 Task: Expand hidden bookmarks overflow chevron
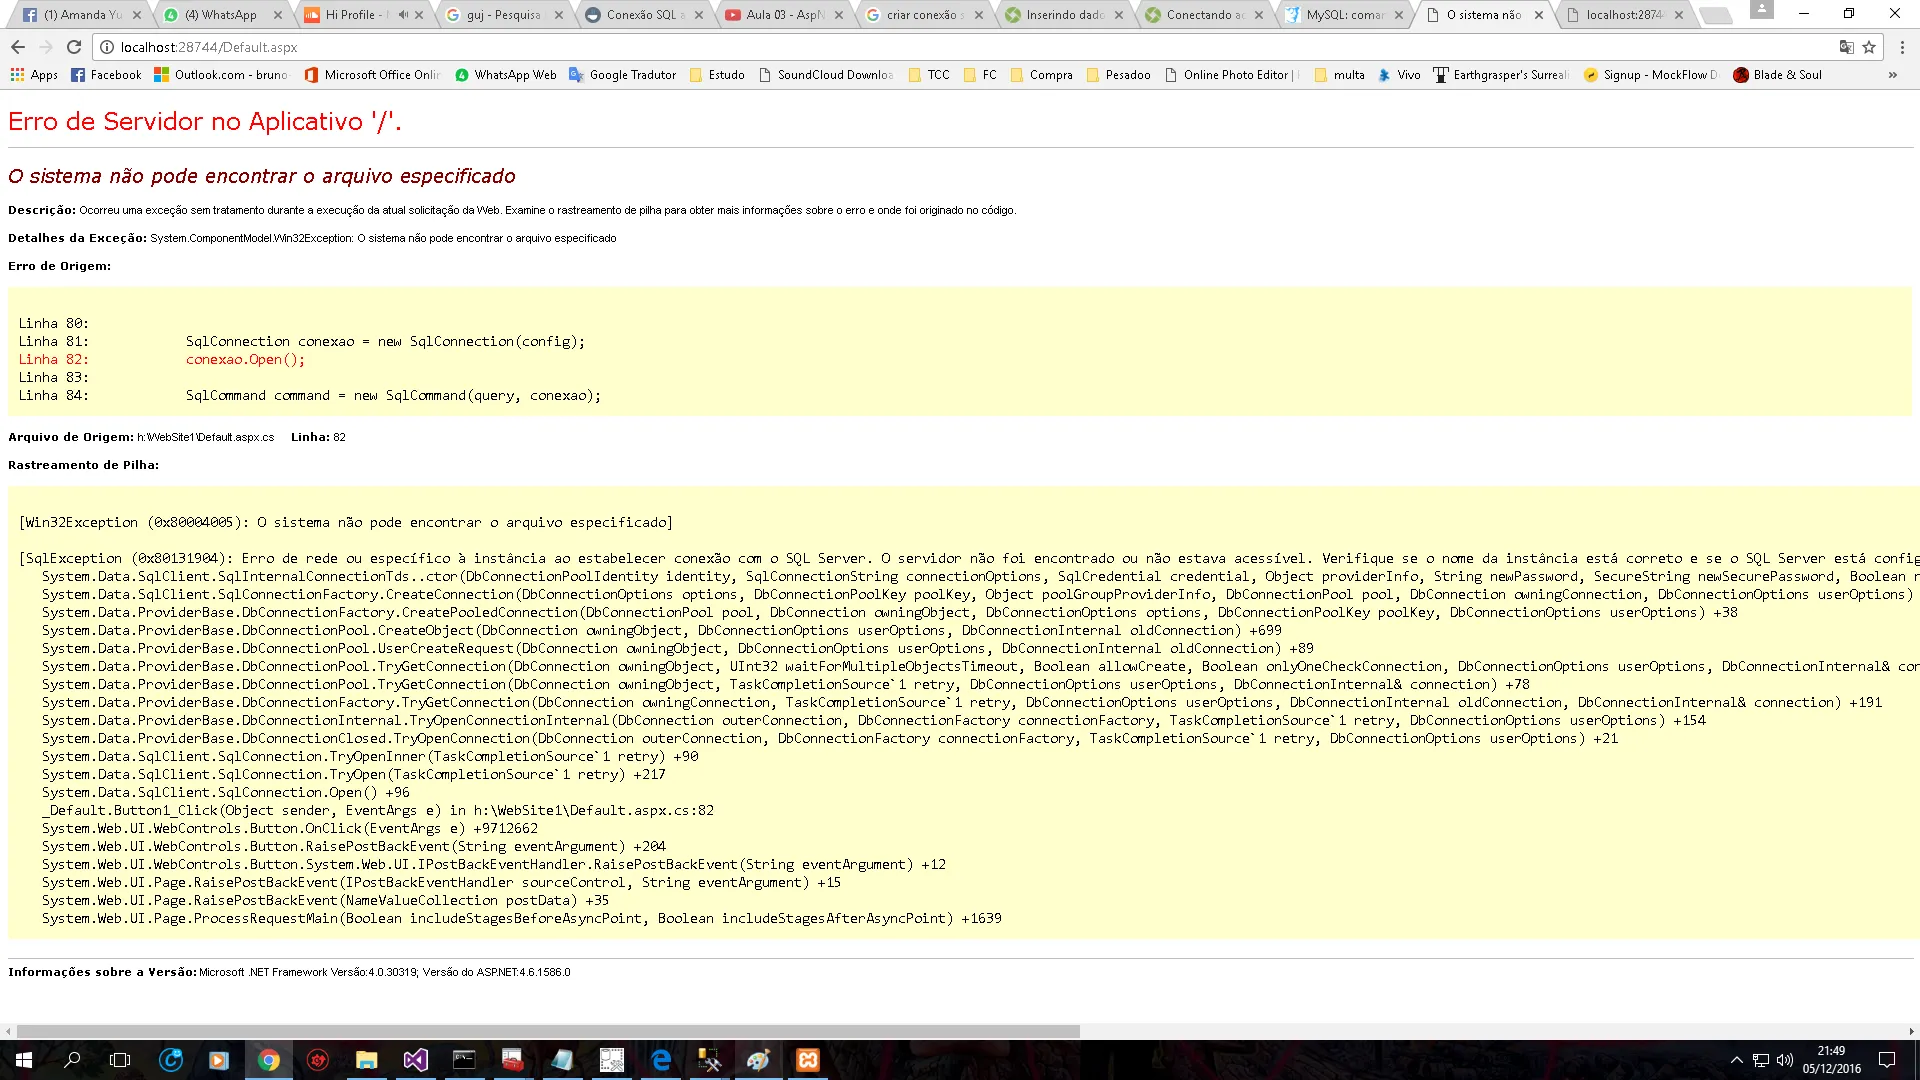tap(1892, 75)
